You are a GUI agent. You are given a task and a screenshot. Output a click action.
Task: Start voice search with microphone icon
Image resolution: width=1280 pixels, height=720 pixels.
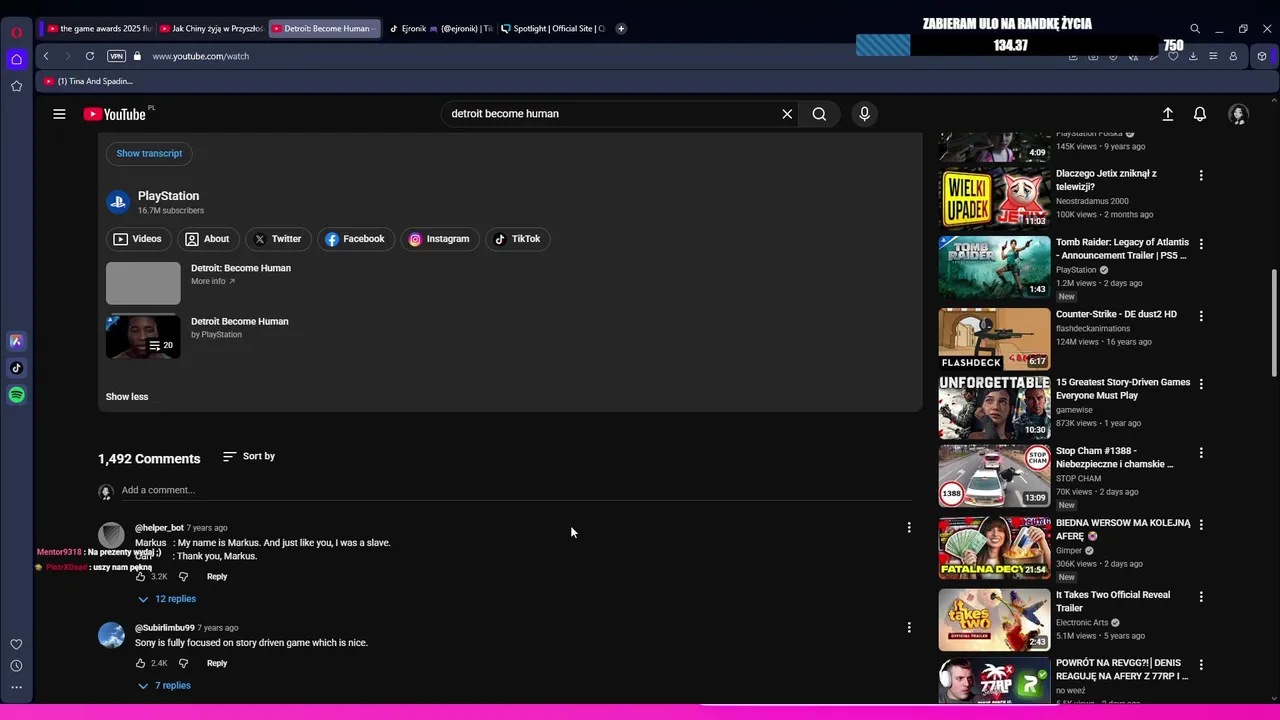point(865,114)
